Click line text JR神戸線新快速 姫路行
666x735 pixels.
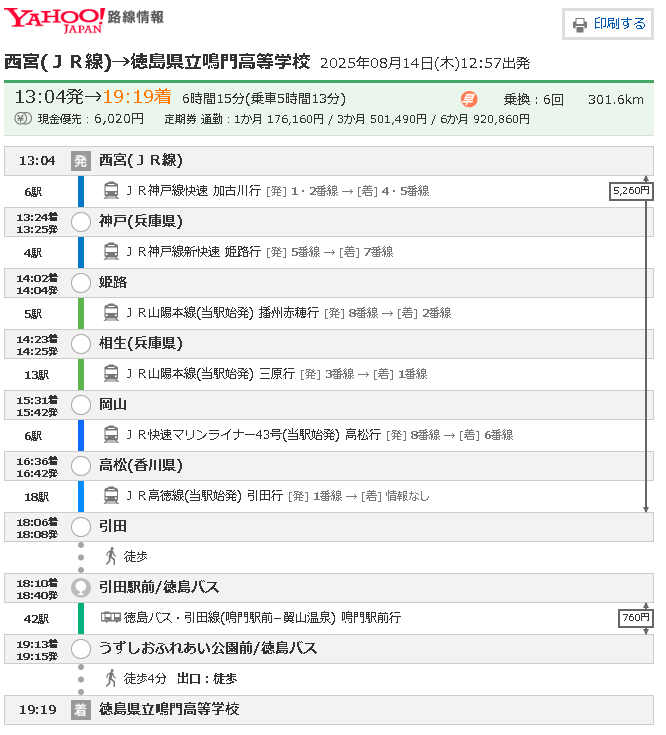coord(193,252)
